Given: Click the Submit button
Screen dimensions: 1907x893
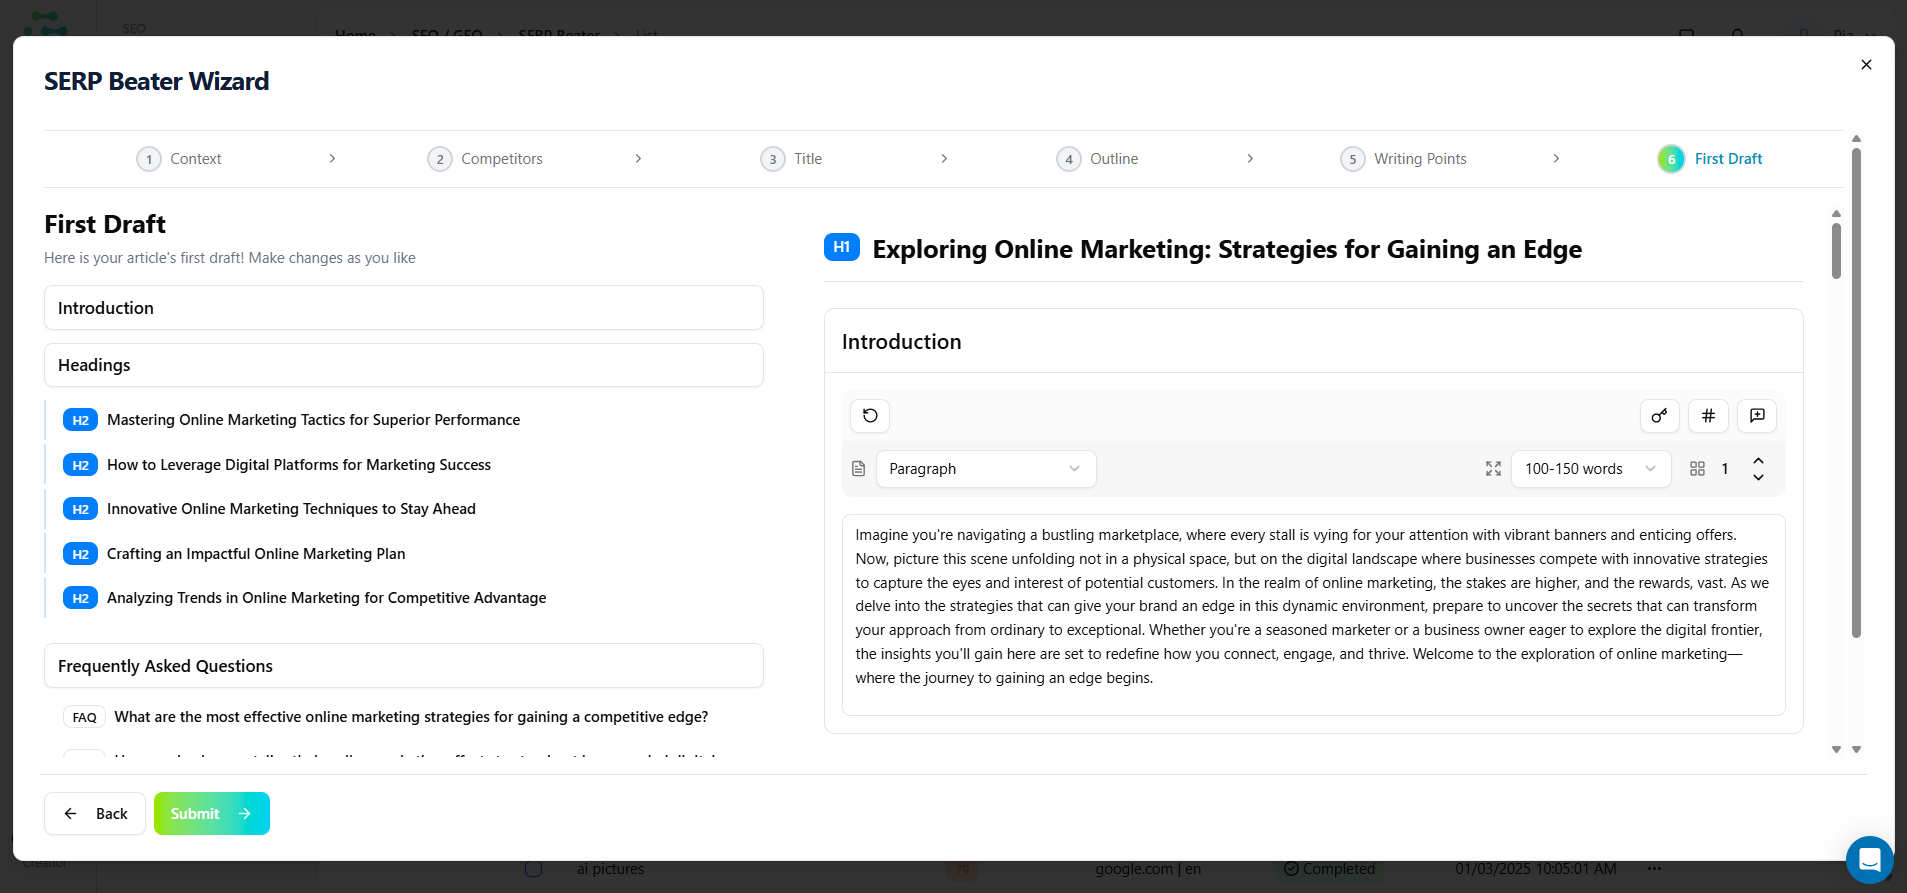Looking at the screenshot, I should (211, 814).
